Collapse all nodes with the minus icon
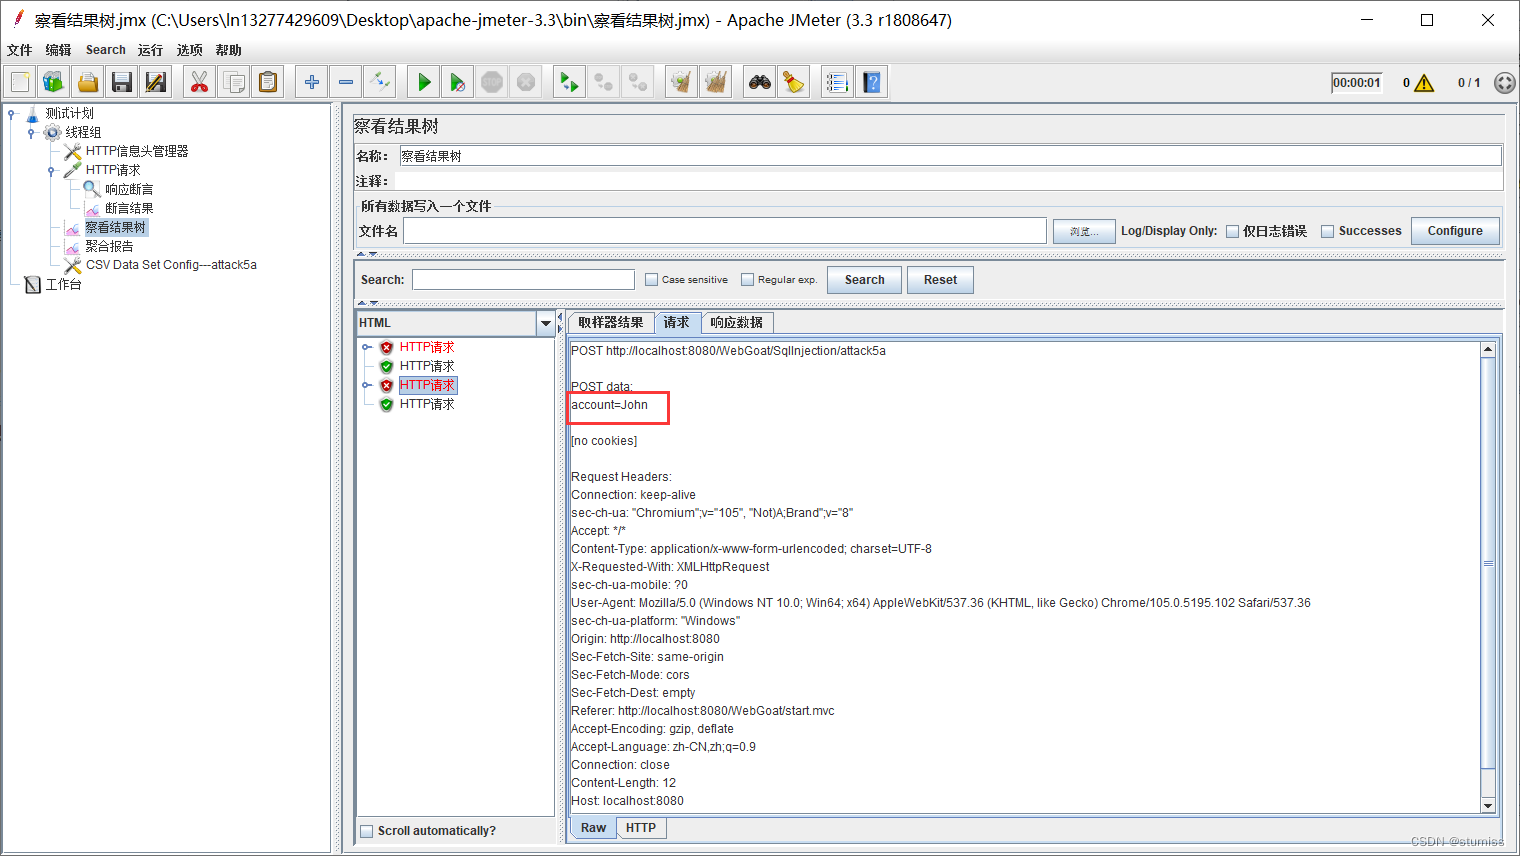Viewport: 1520px width, 856px height. pos(346,82)
